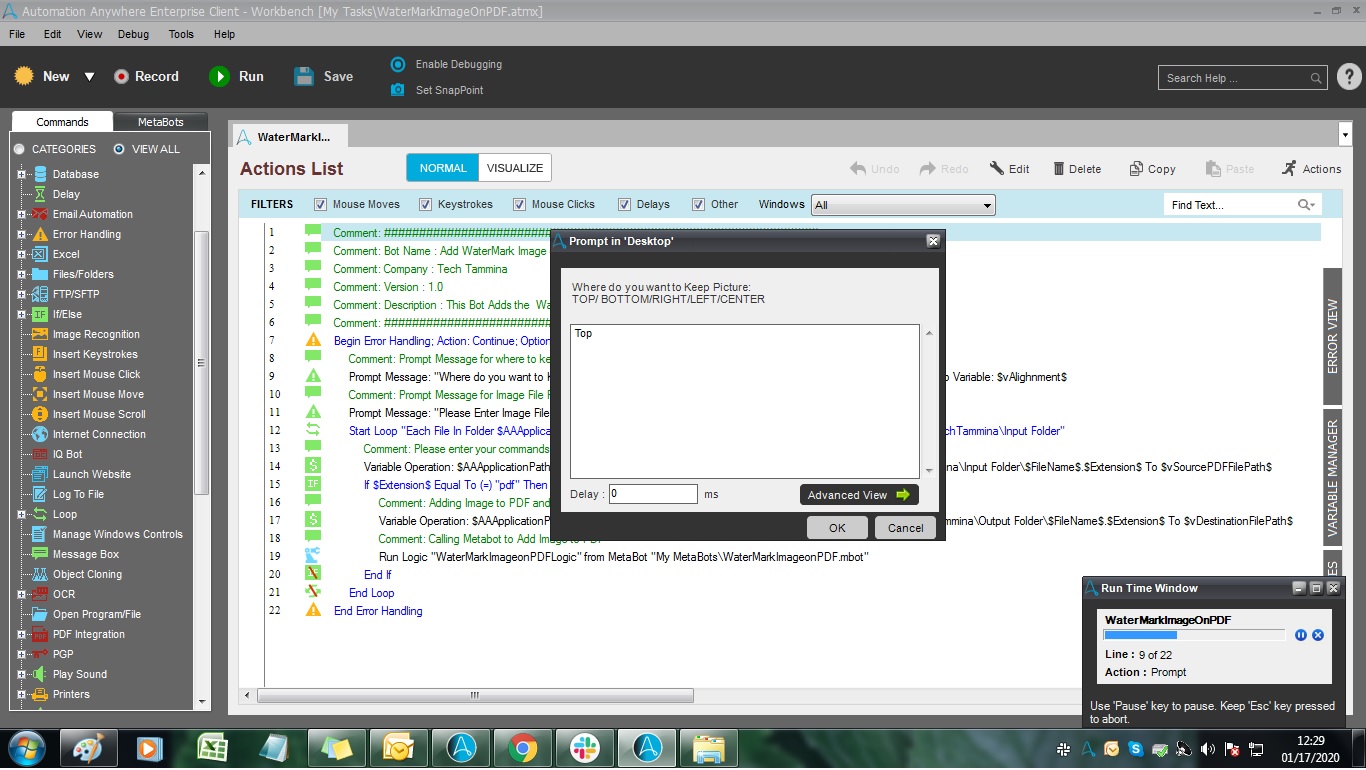Viewport: 1366px width, 770px height.
Task: Expand the Loop category
Action: [21, 514]
